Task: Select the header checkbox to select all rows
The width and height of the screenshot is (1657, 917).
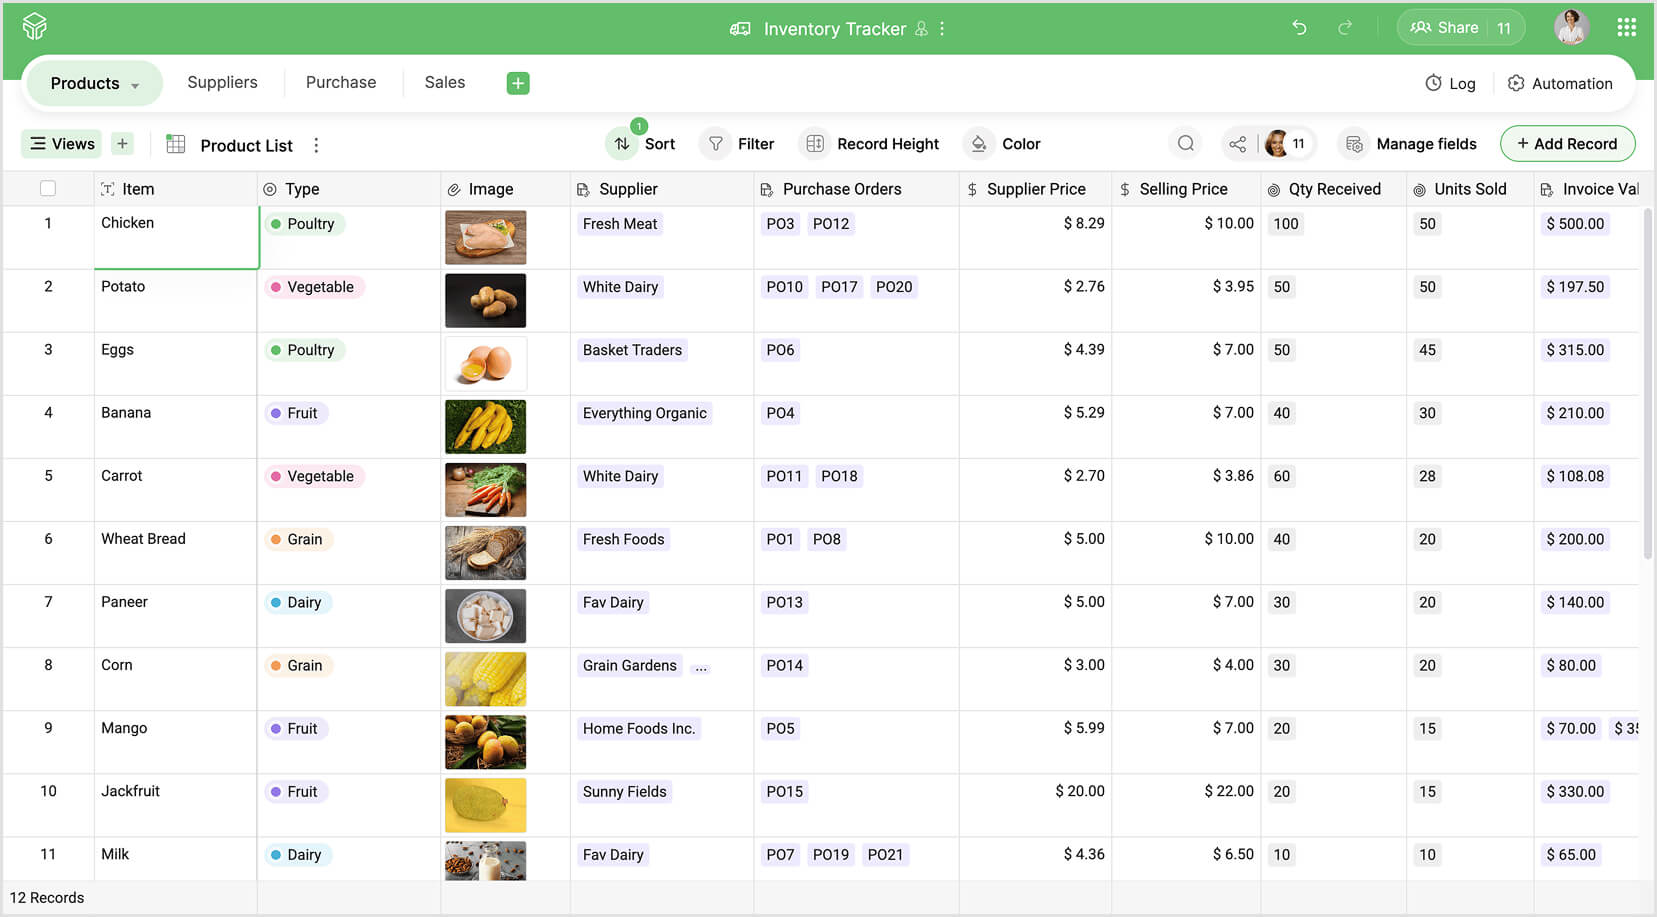Action: click(47, 188)
